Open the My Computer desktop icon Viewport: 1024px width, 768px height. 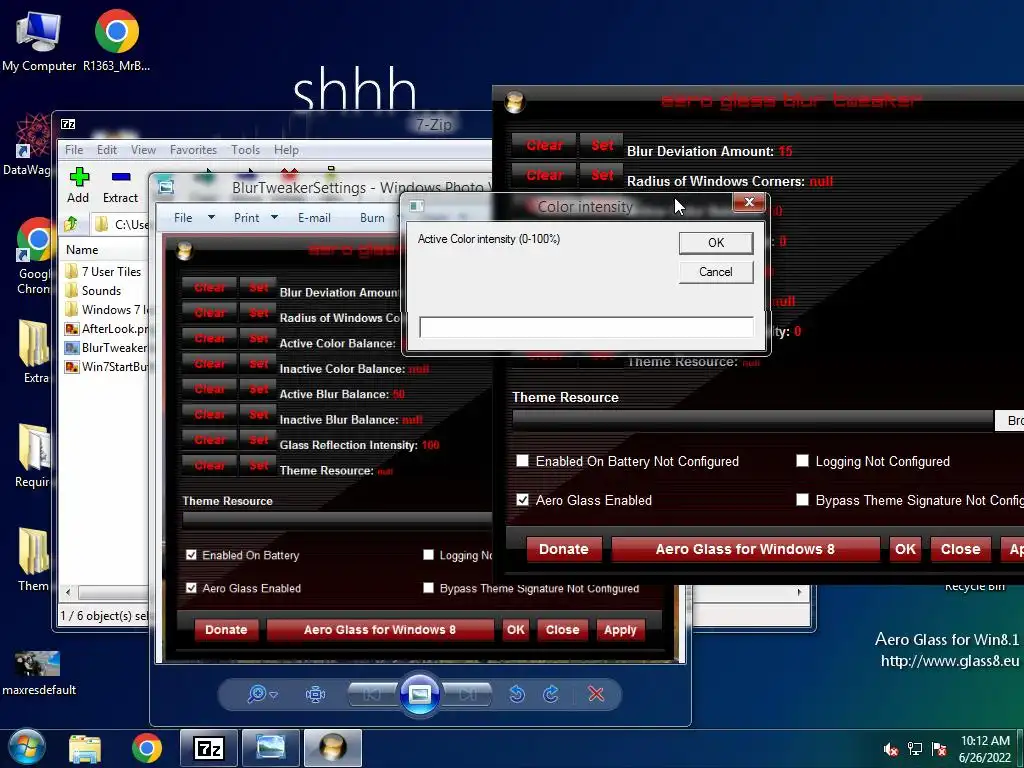tap(39, 40)
